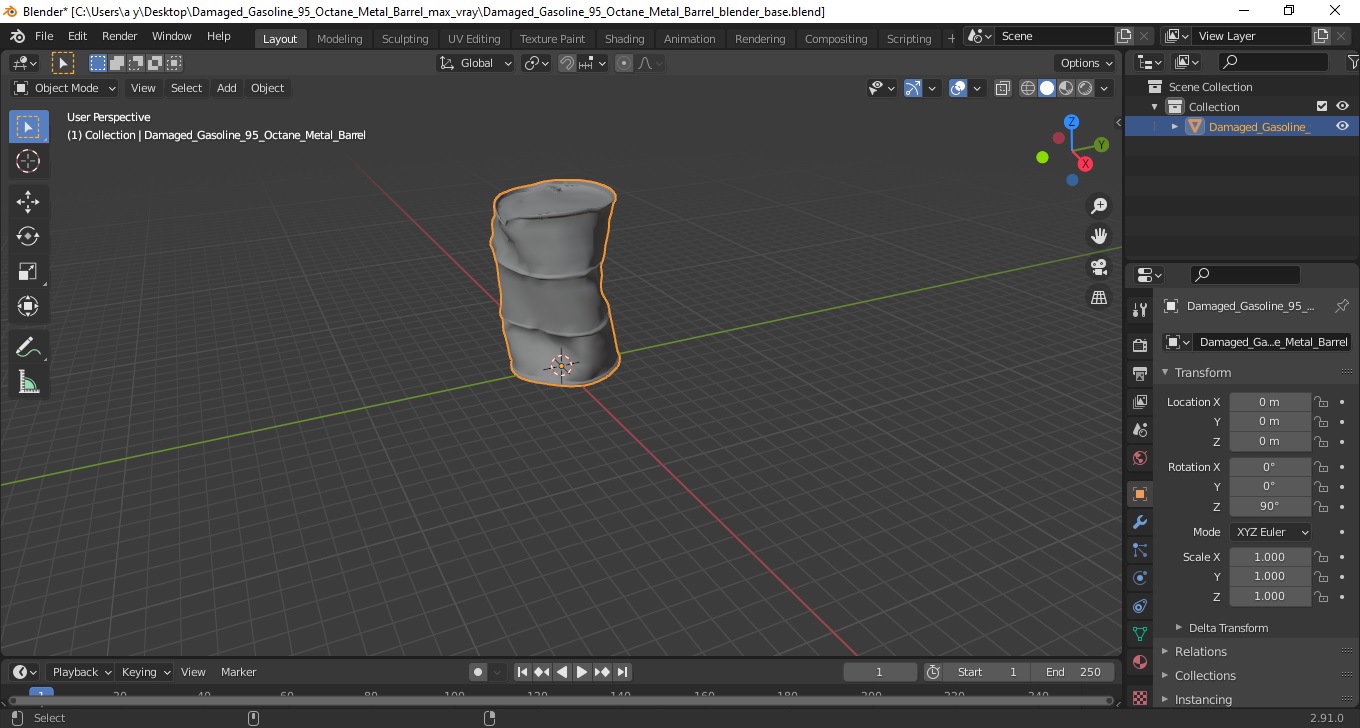
Task: Open the Modifier properties wrench tab
Action: click(1140, 522)
